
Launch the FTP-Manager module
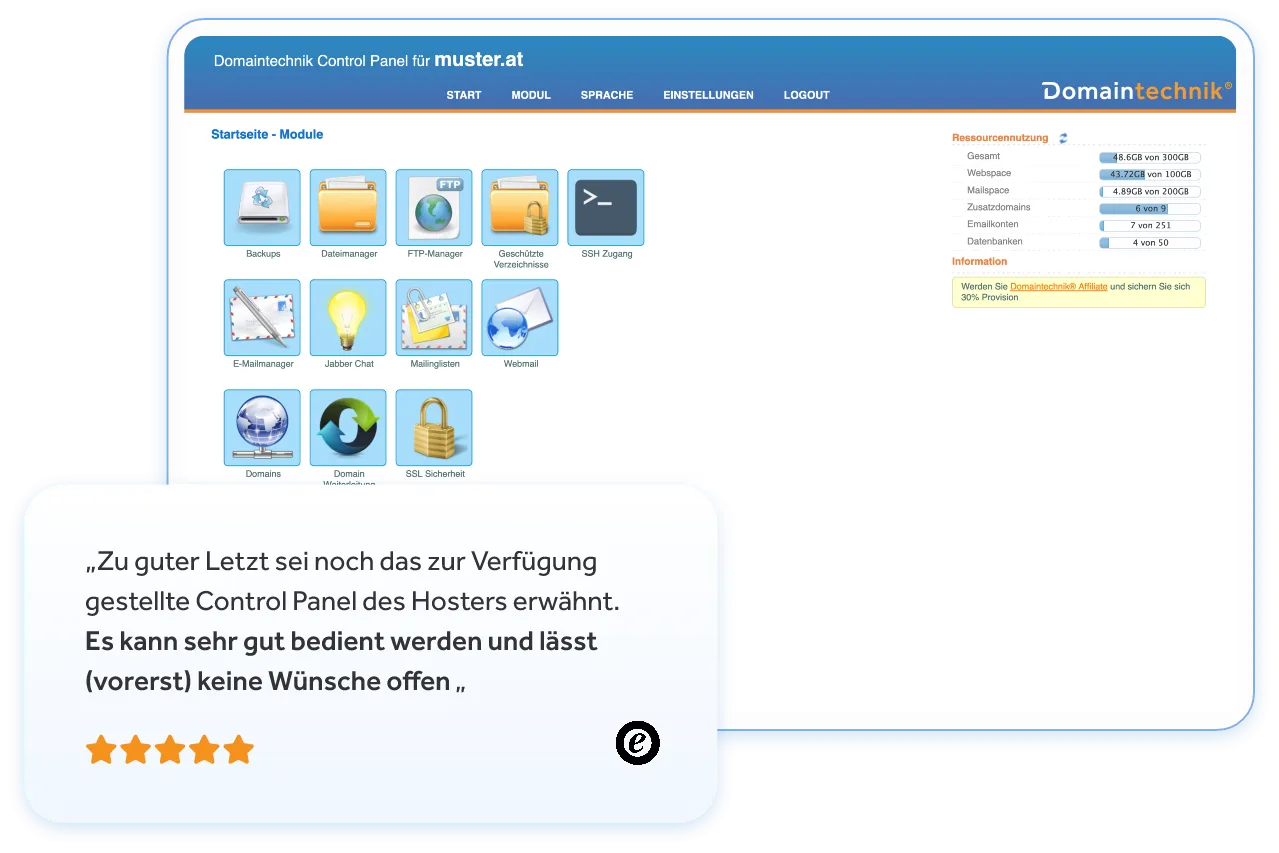coord(434,207)
